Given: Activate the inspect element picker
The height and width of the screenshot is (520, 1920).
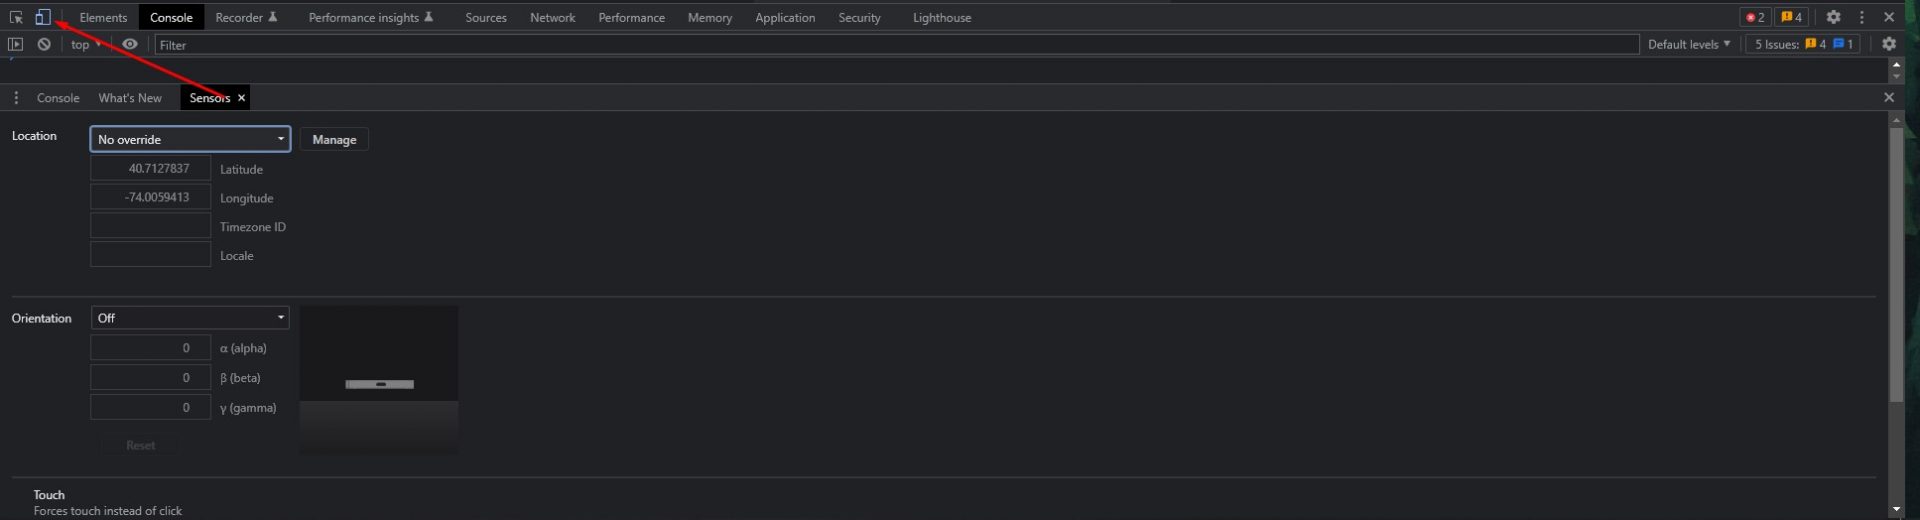Looking at the screenshot, I should (16, 17).
